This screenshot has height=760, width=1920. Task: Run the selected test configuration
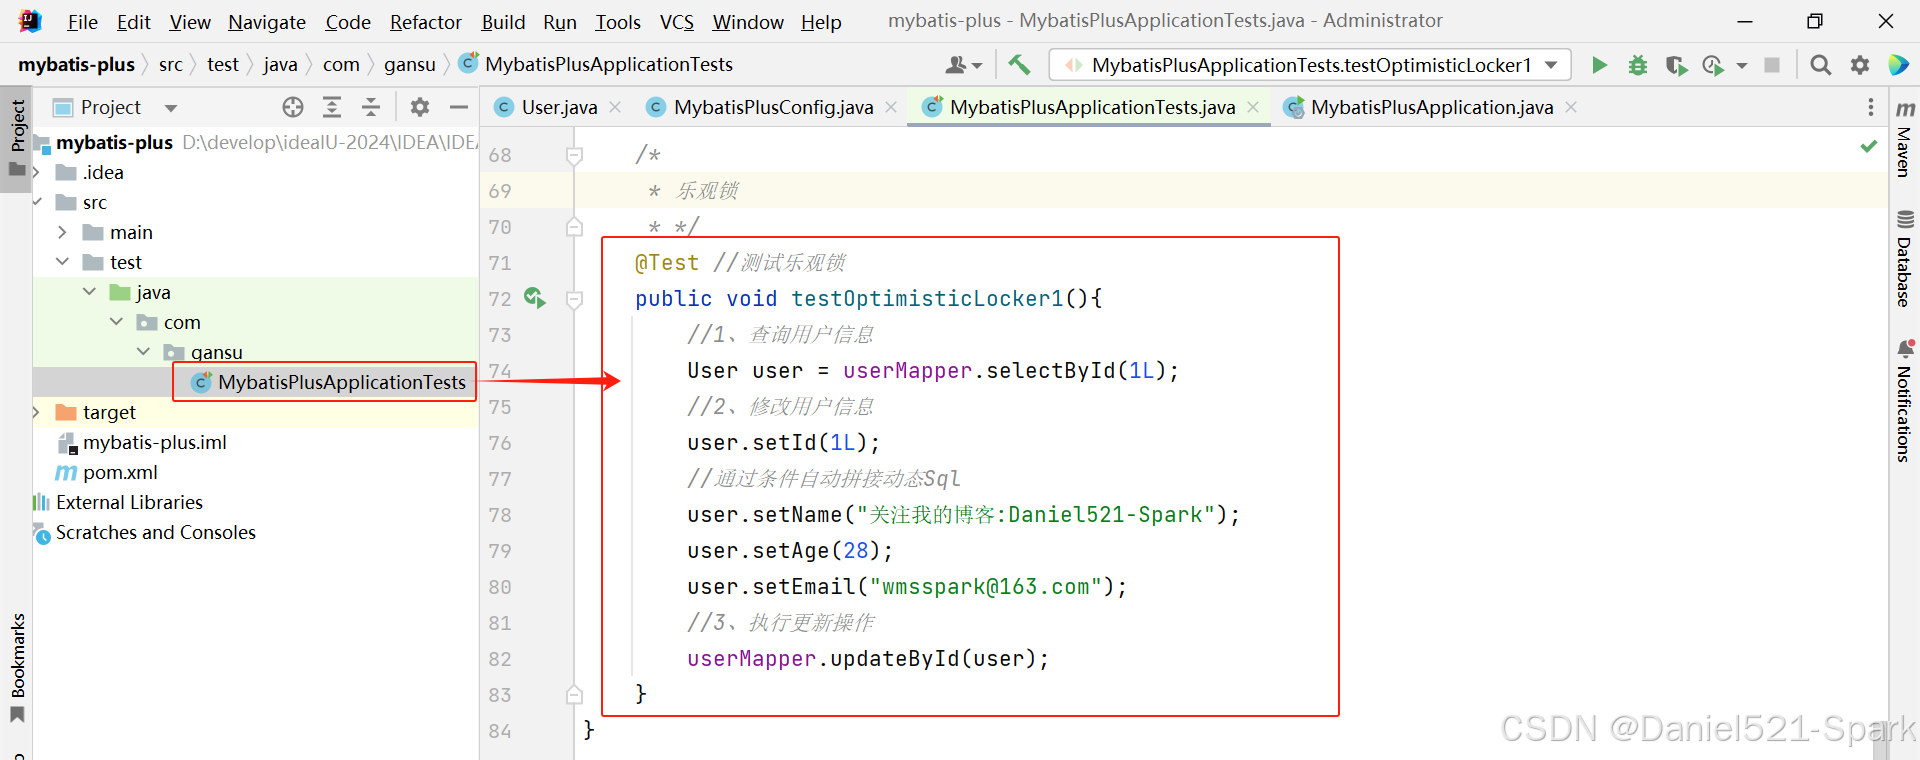pos(1599,65)
